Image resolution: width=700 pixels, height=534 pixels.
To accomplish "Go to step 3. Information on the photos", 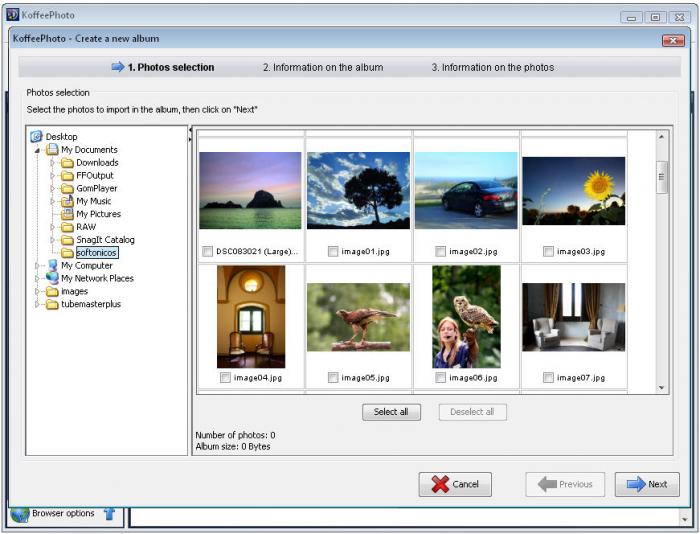I will click(492, 67).
